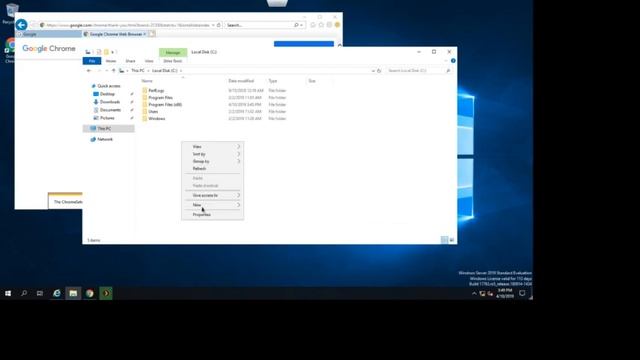The height and width of the screenshot is (360, 640).
Task: Click the Explorer search magnifier icon
Action: click(x=448, y=71)
